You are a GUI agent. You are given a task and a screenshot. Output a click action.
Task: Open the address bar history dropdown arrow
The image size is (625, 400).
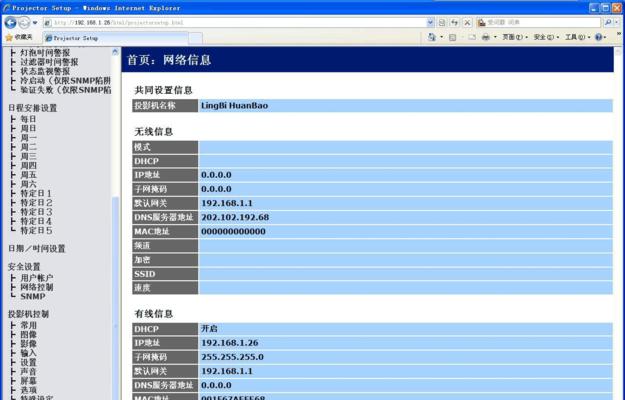(x=430, y=23)
